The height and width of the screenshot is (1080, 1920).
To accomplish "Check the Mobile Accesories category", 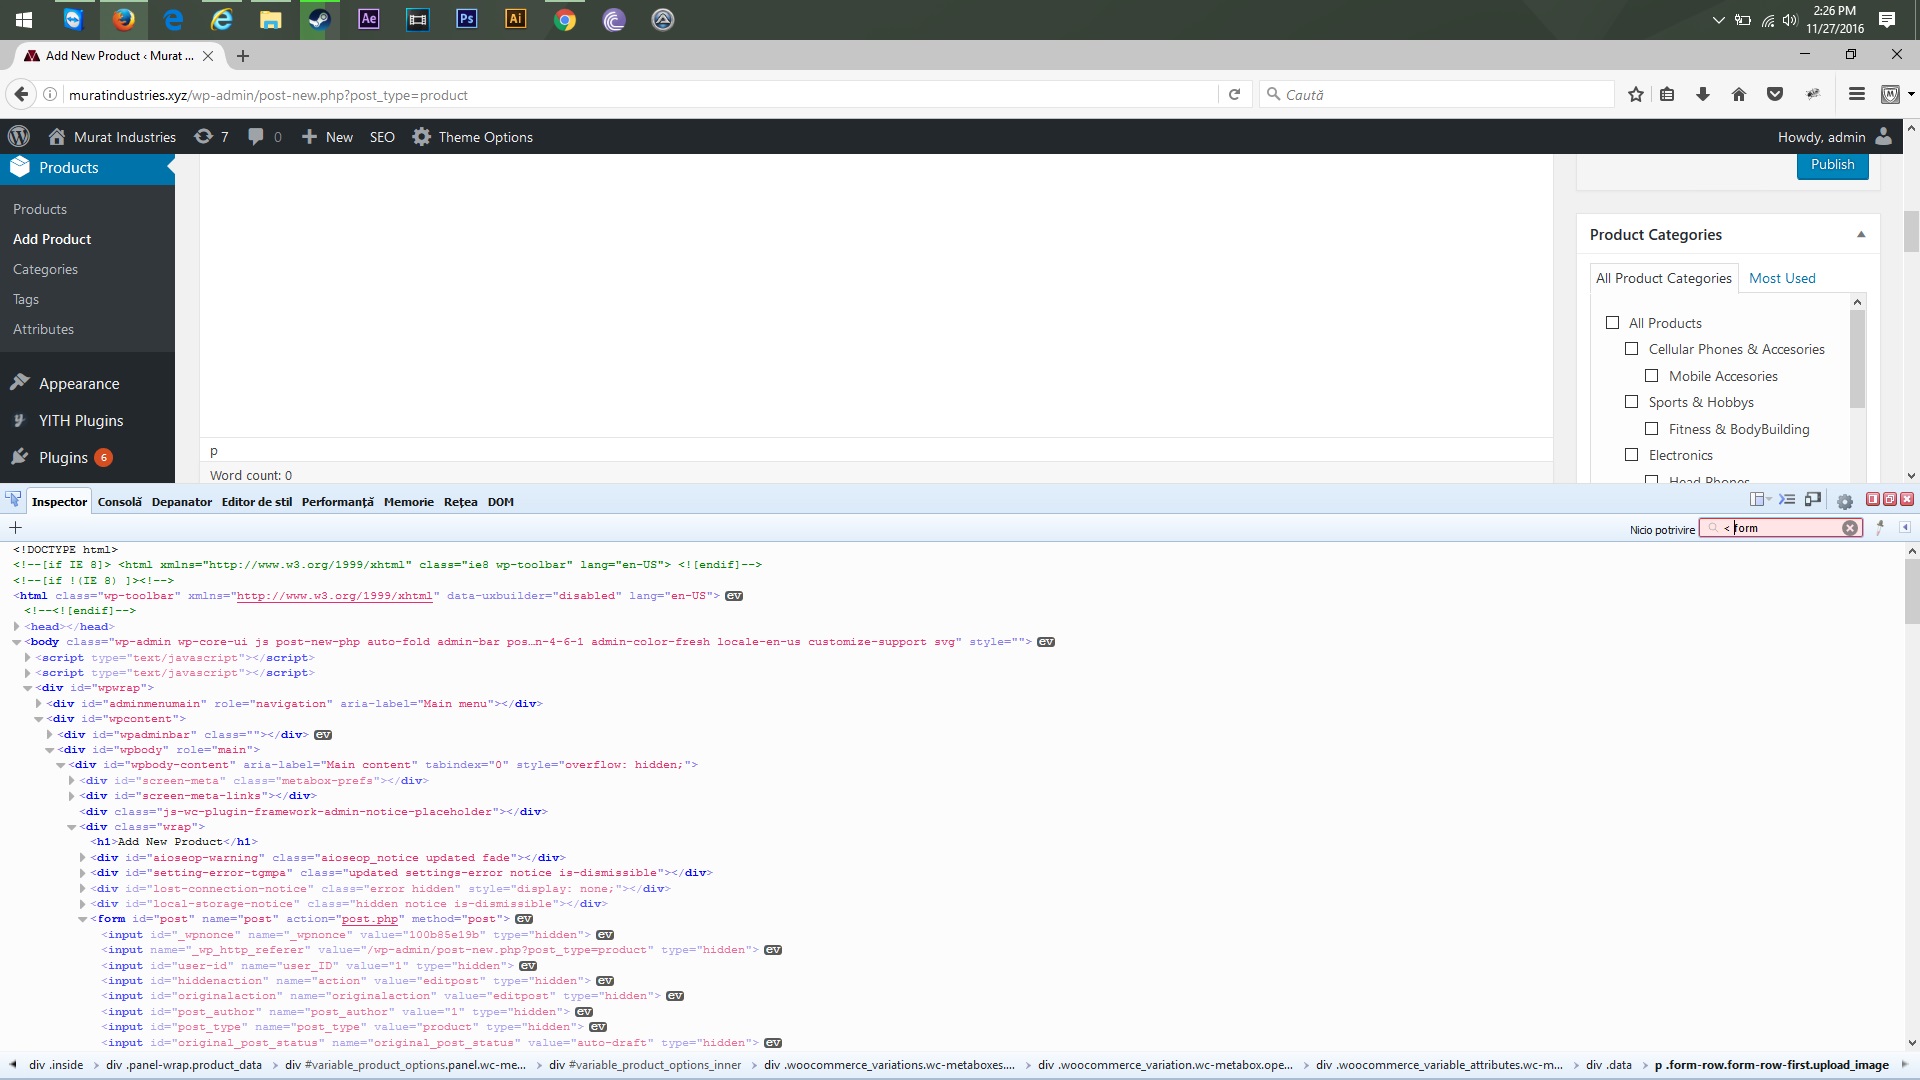I will [x=1652, y=375].
